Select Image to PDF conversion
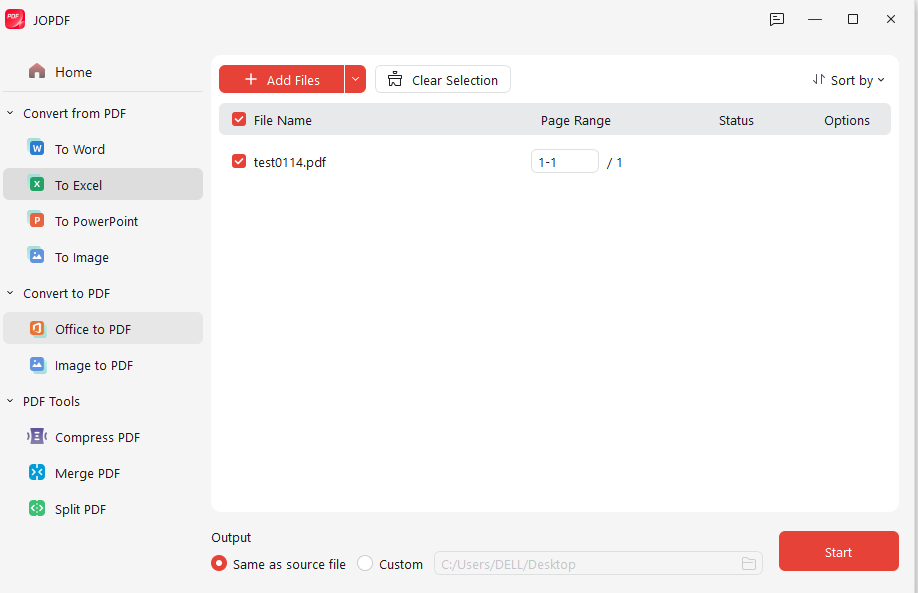The image size is (918, 593). pyautogui.click(x=90, y=365)
